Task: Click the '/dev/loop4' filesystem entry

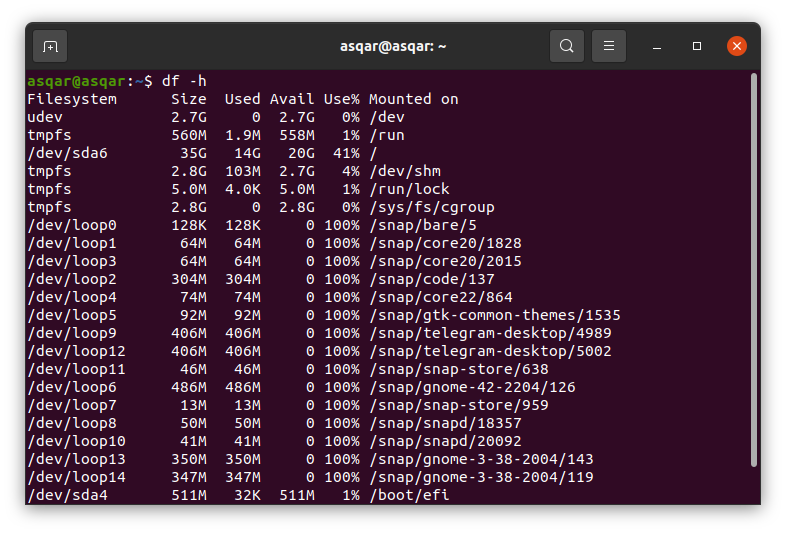Action: tap(72, 297)
